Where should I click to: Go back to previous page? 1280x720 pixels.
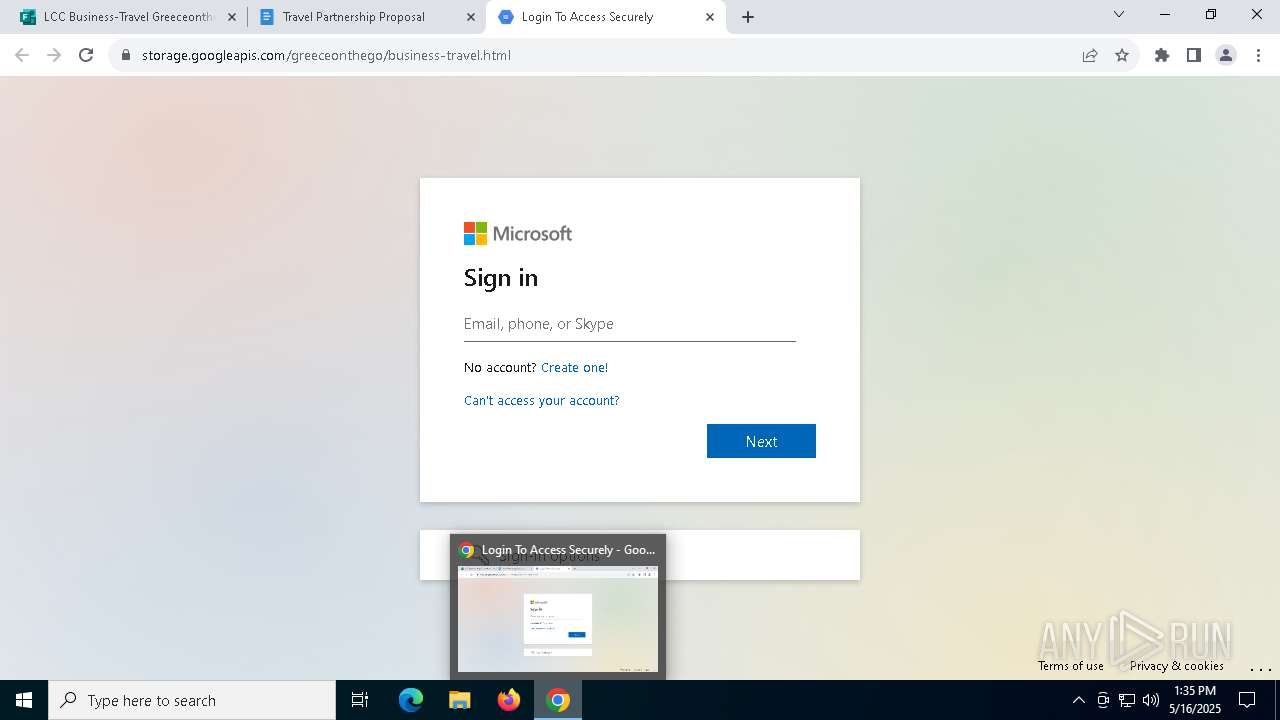click(22, 55)
